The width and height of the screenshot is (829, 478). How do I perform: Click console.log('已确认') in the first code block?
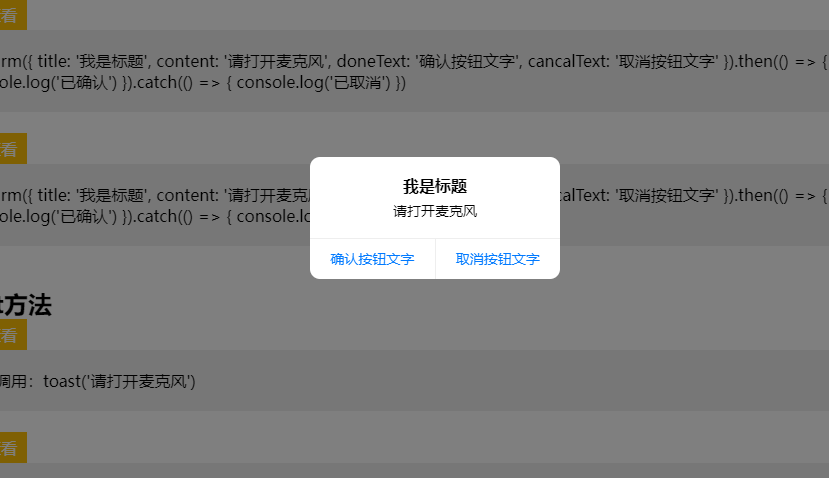click(58, 82)
